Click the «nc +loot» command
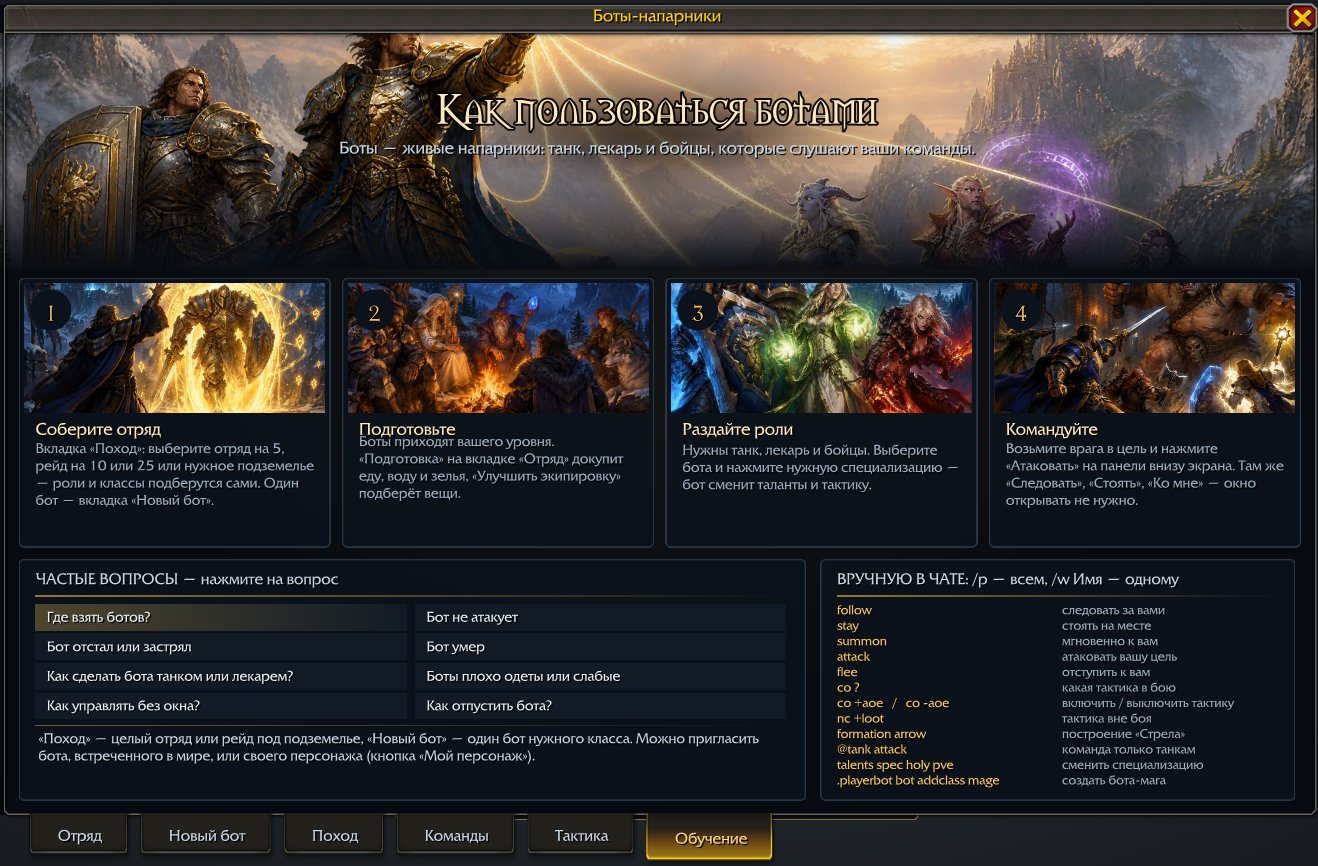 (x=860, y=719)
